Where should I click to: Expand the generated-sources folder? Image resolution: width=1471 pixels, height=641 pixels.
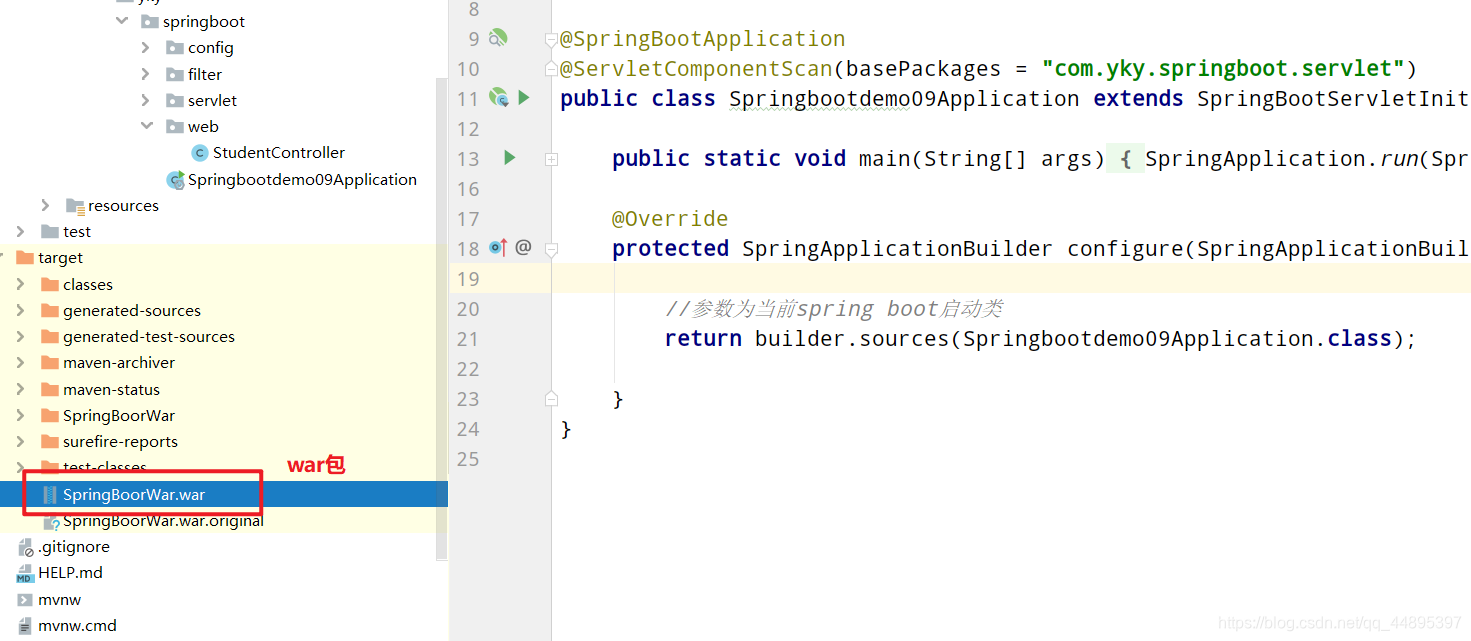21,310
